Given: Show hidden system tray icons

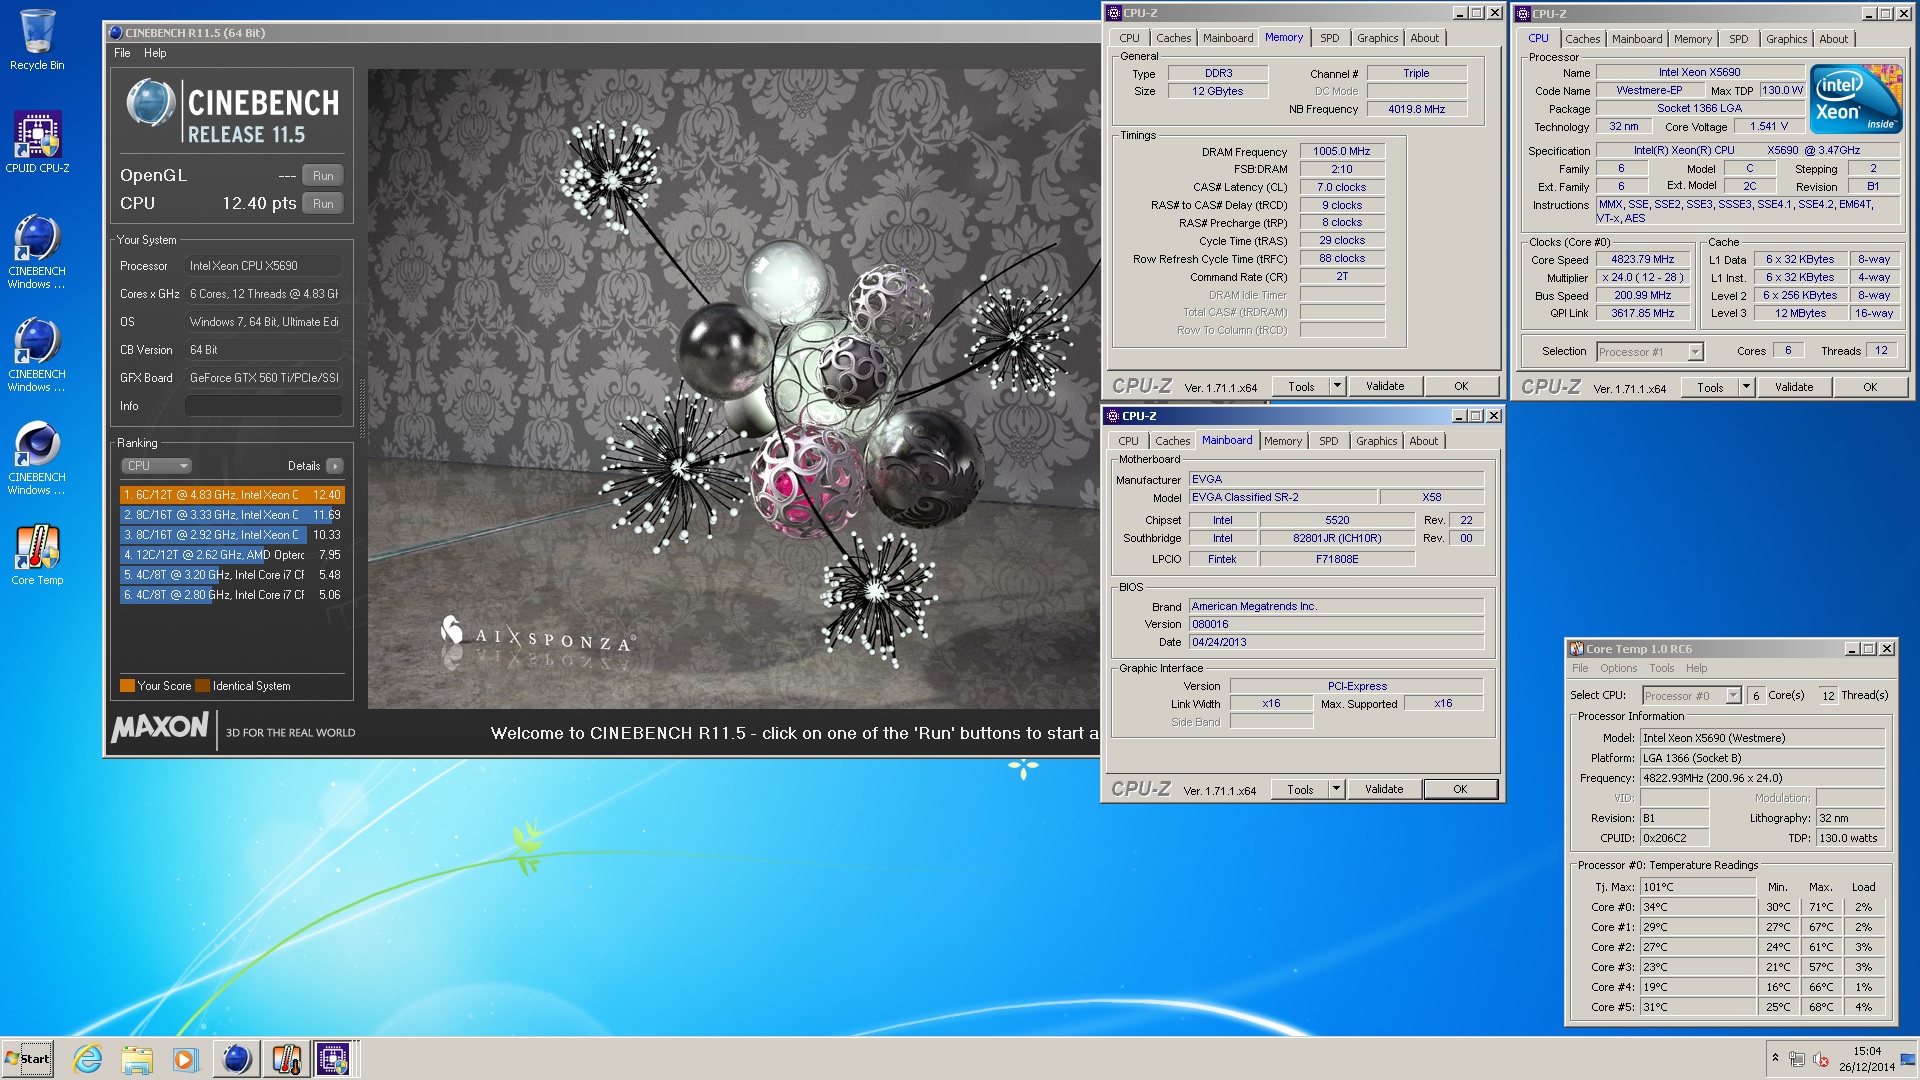Looking at the screenshot, I should tap(1775, 1058).
